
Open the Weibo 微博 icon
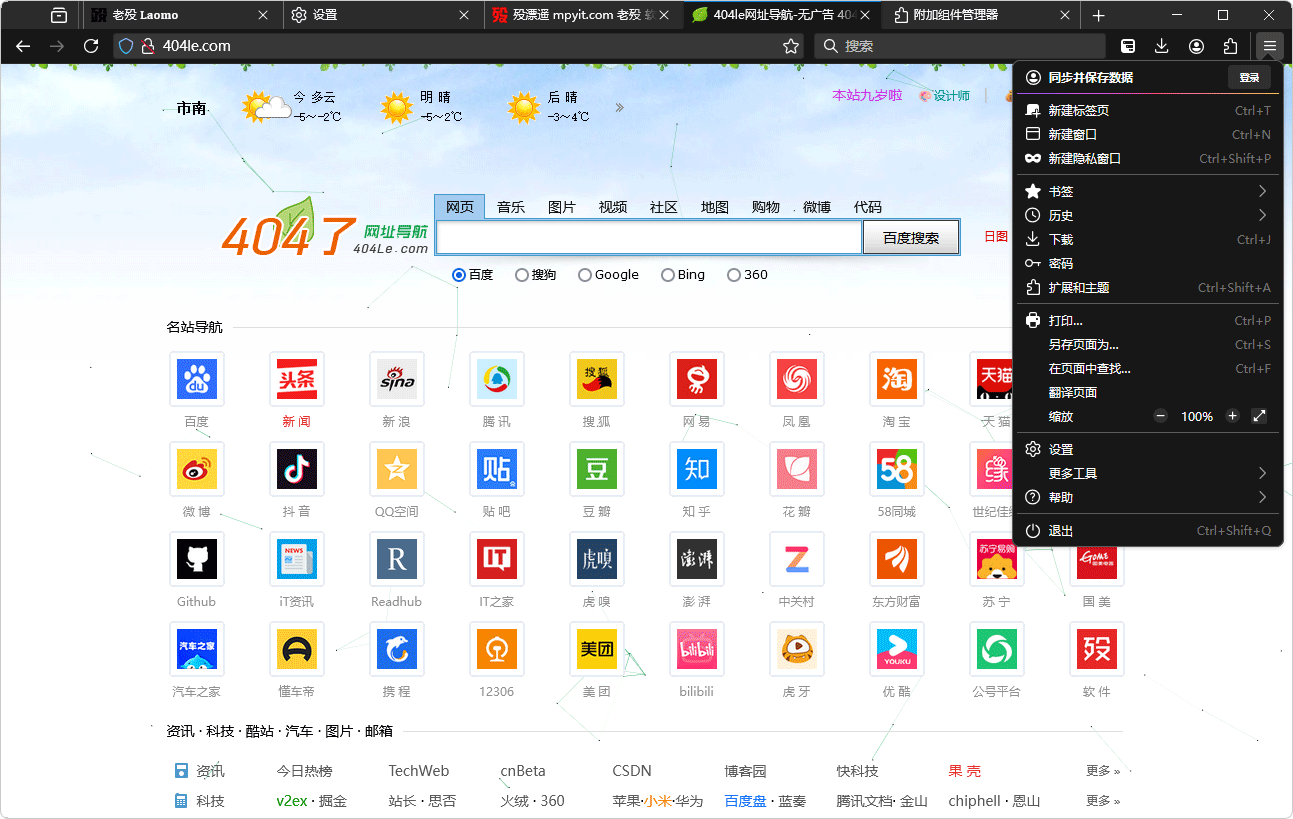tap(197, 469)
